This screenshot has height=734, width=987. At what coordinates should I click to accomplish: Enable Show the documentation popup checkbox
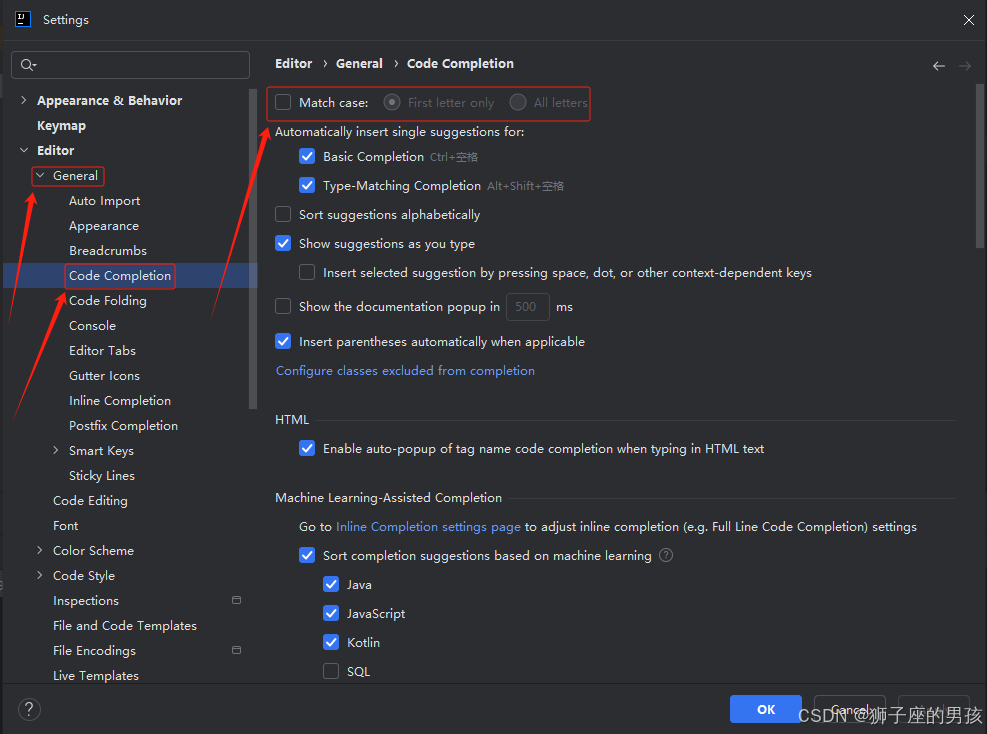pos(283,306)
